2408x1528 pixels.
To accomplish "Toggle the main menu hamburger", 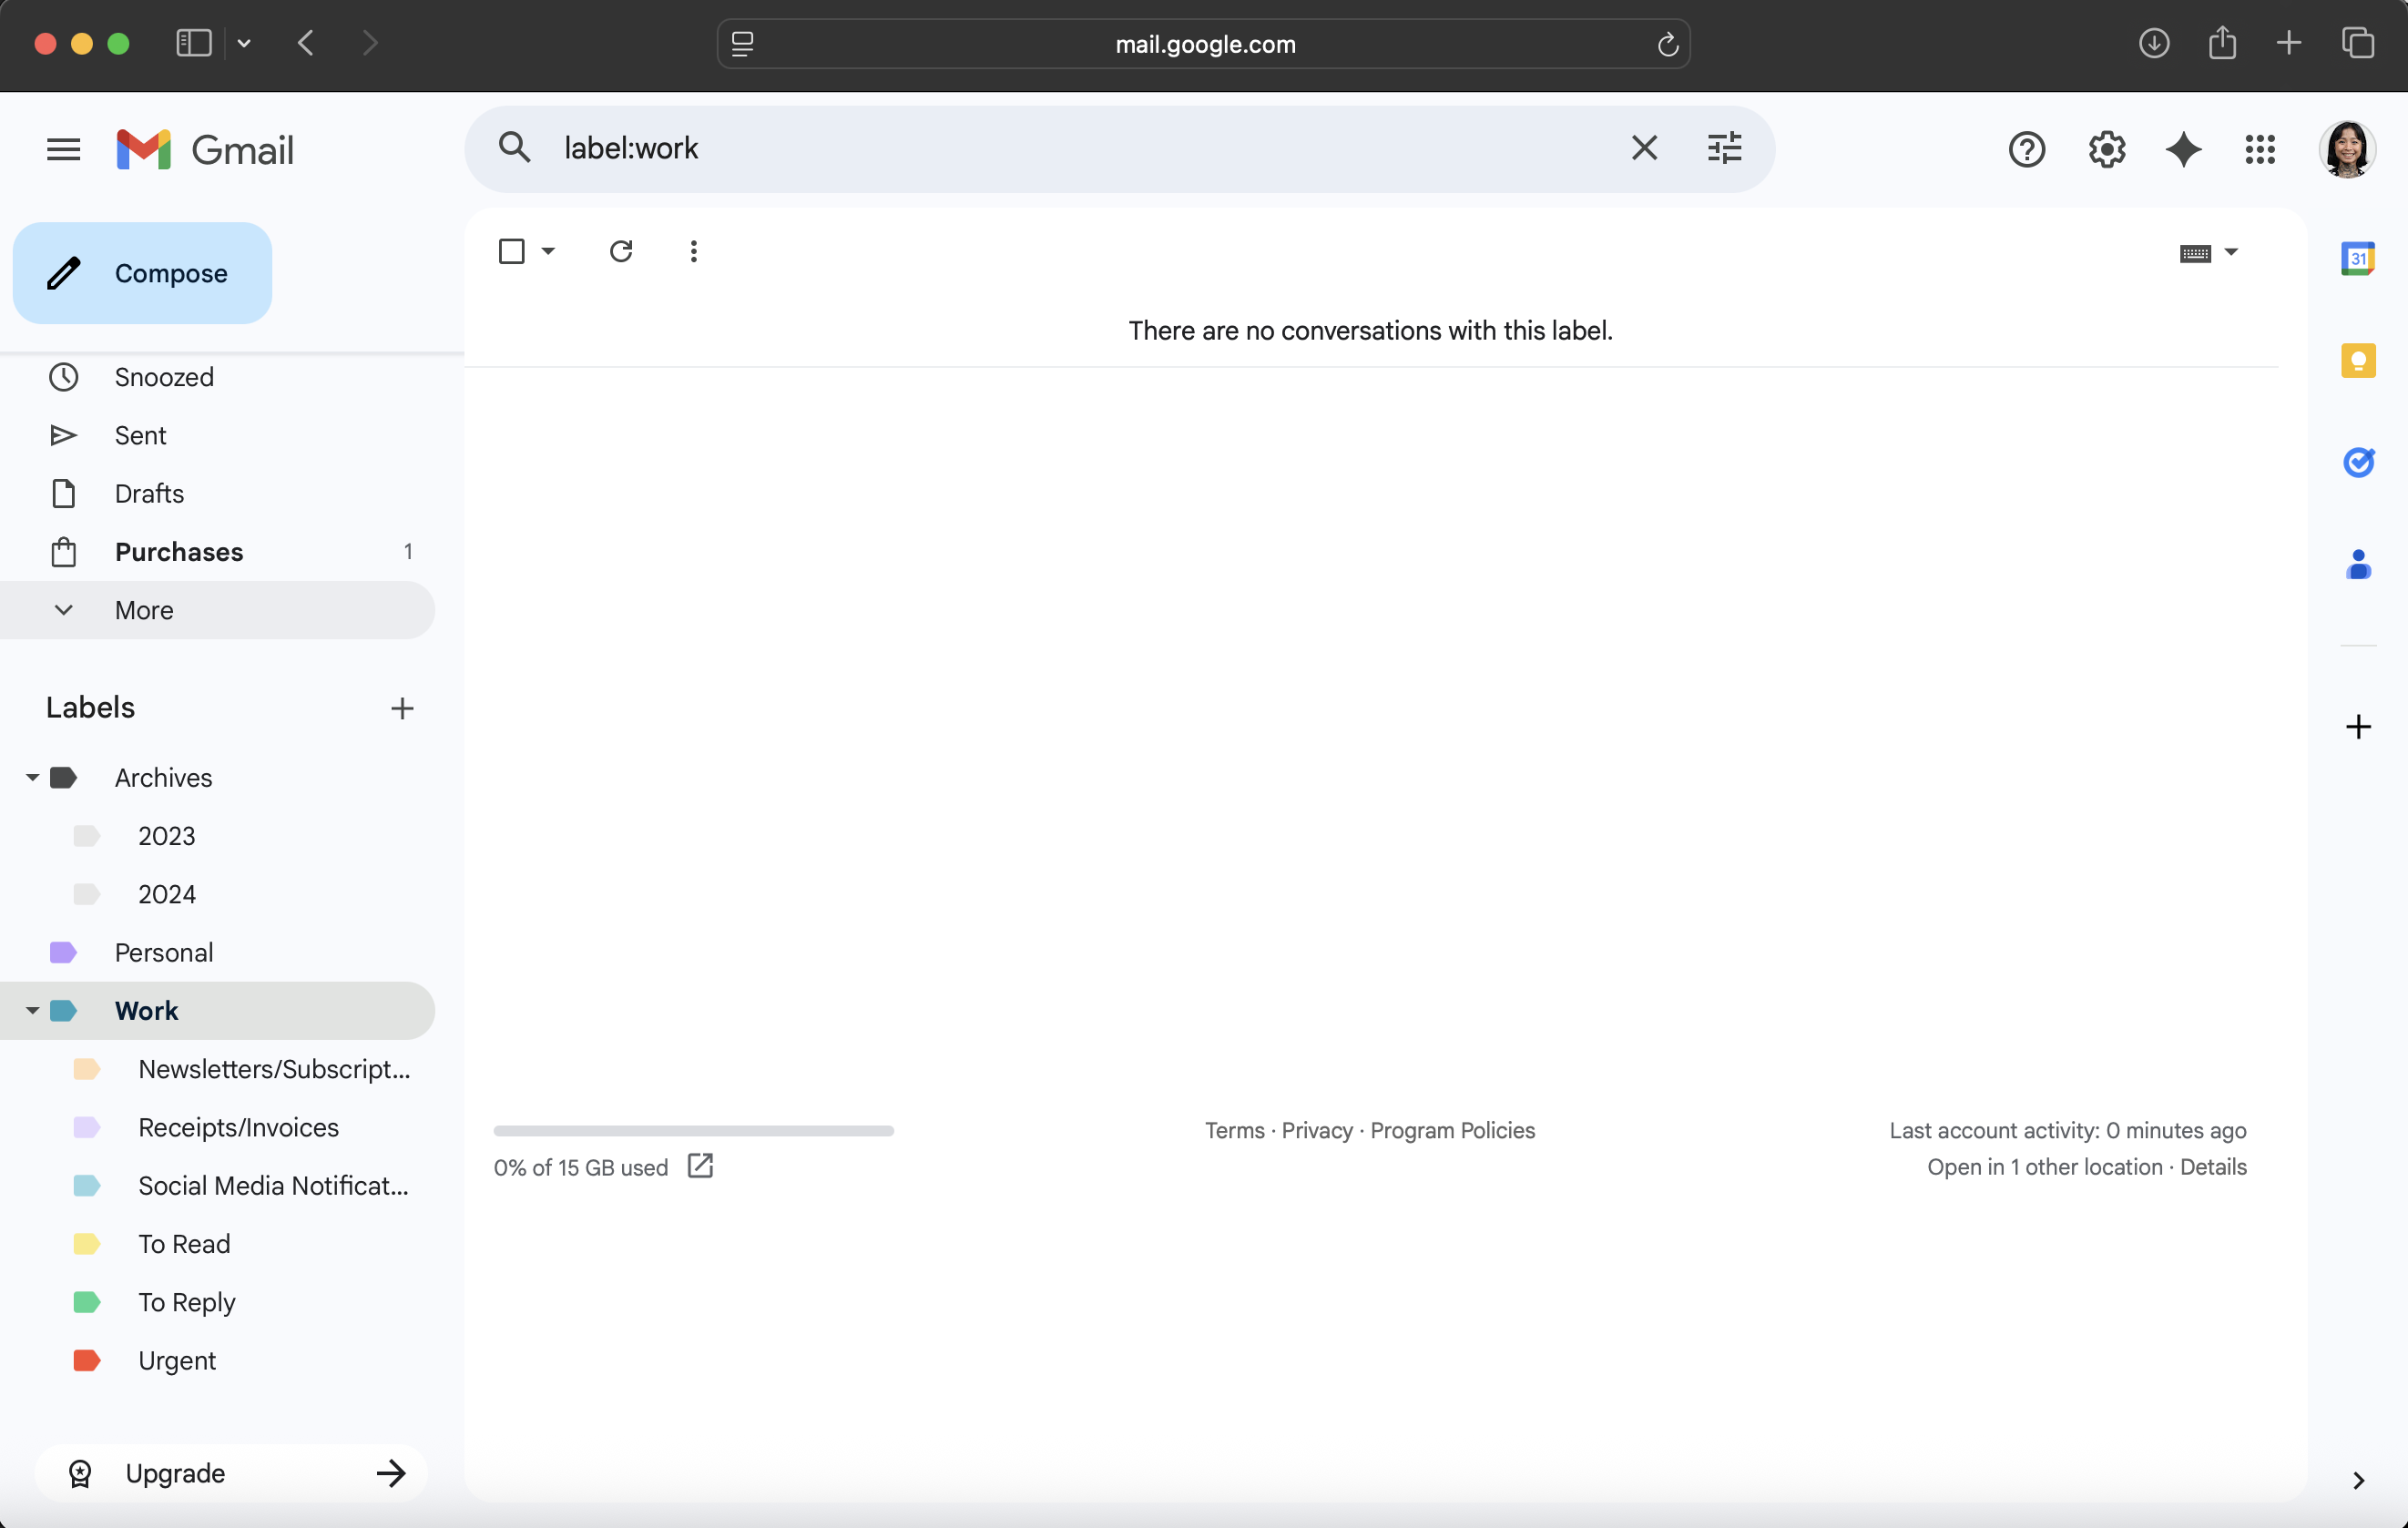I will (63, 150).
